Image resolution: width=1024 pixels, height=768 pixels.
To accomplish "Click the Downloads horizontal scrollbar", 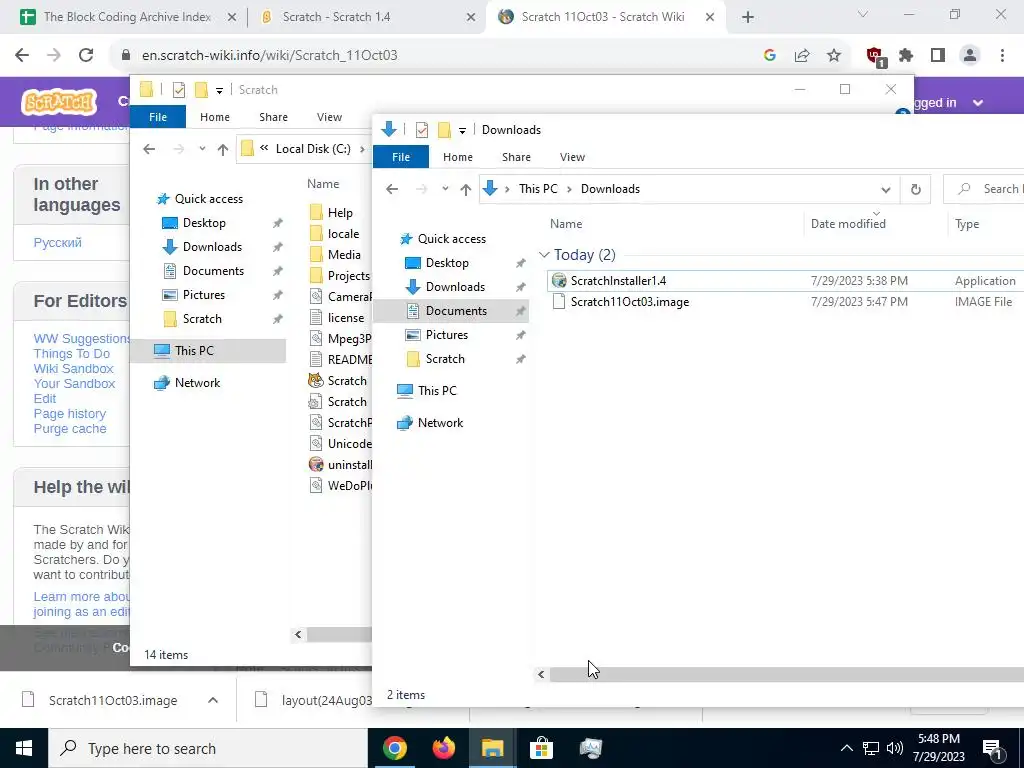I will pos(786,675).
